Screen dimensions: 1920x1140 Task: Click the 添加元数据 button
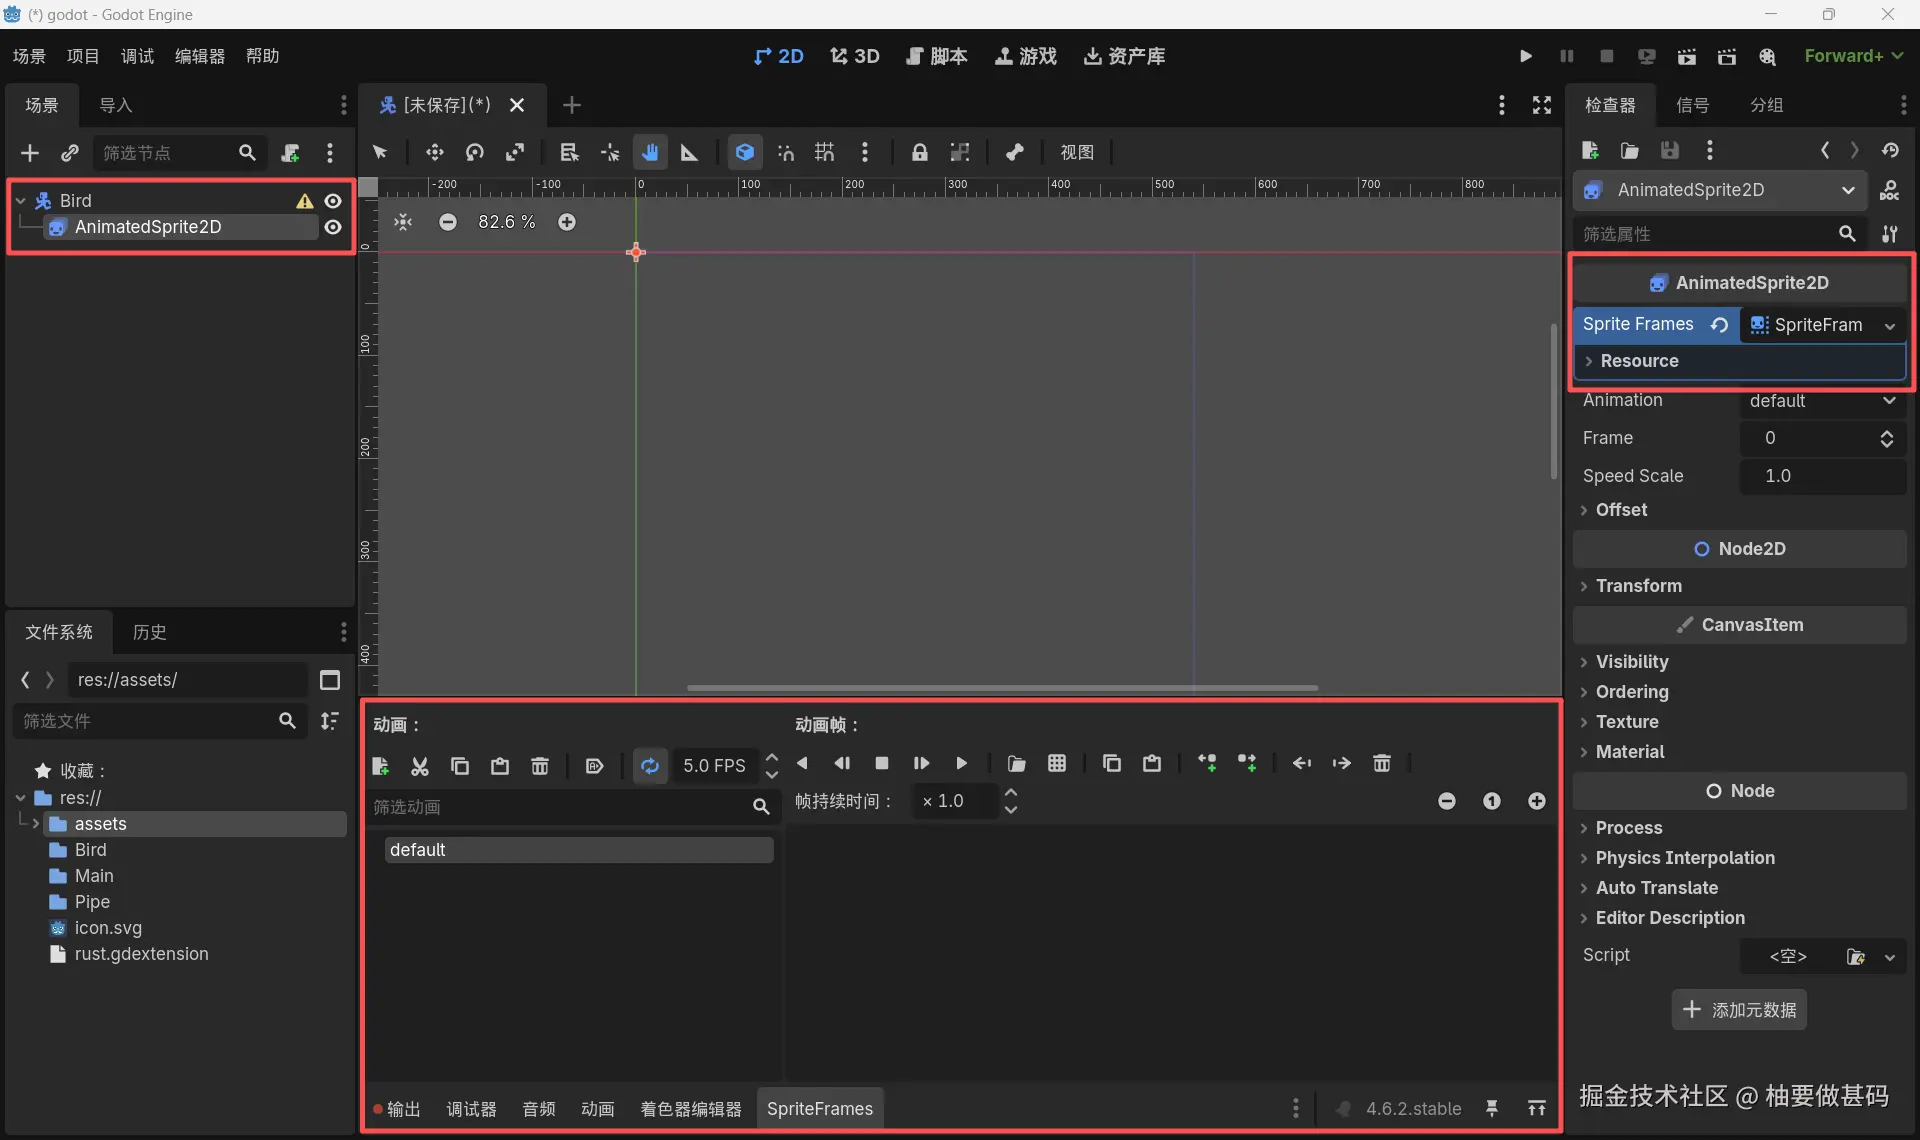(x=1740, y=1010)
